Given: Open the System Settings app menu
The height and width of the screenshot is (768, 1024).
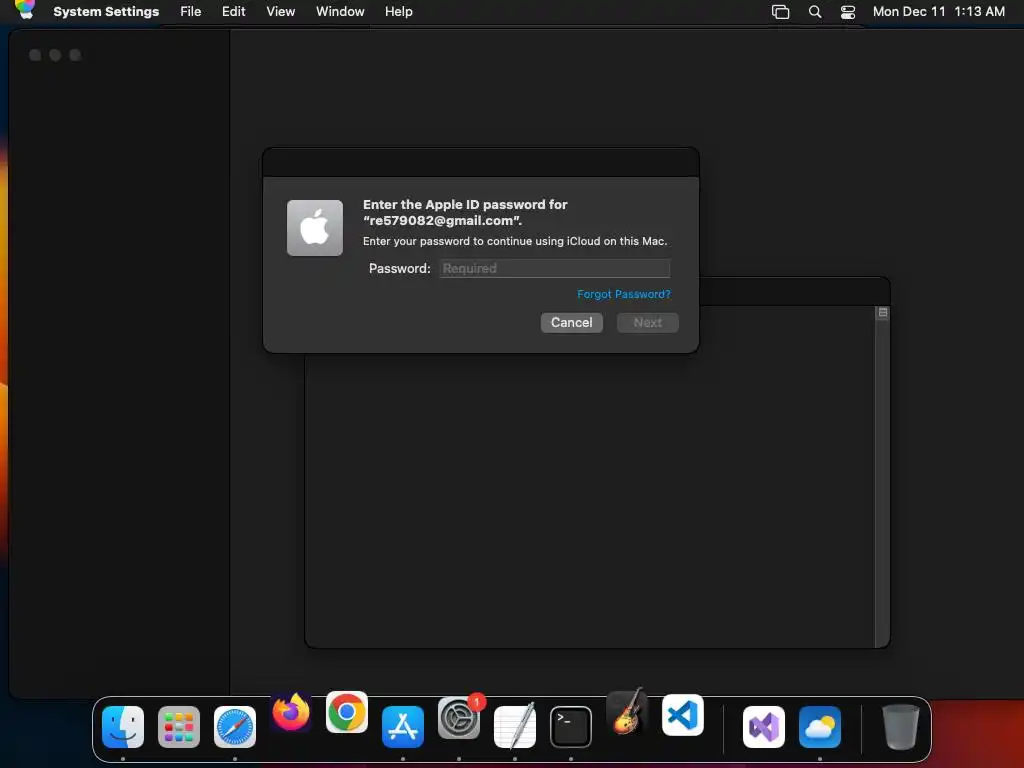Looking at the screenshot, I should 106,12.
